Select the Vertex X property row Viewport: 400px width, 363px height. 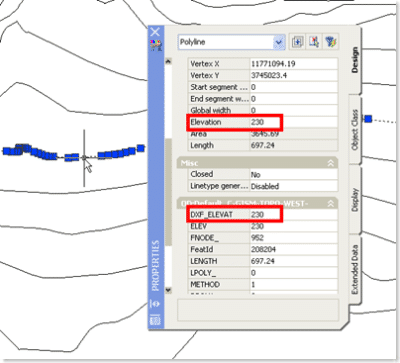(x=263, y=64)
